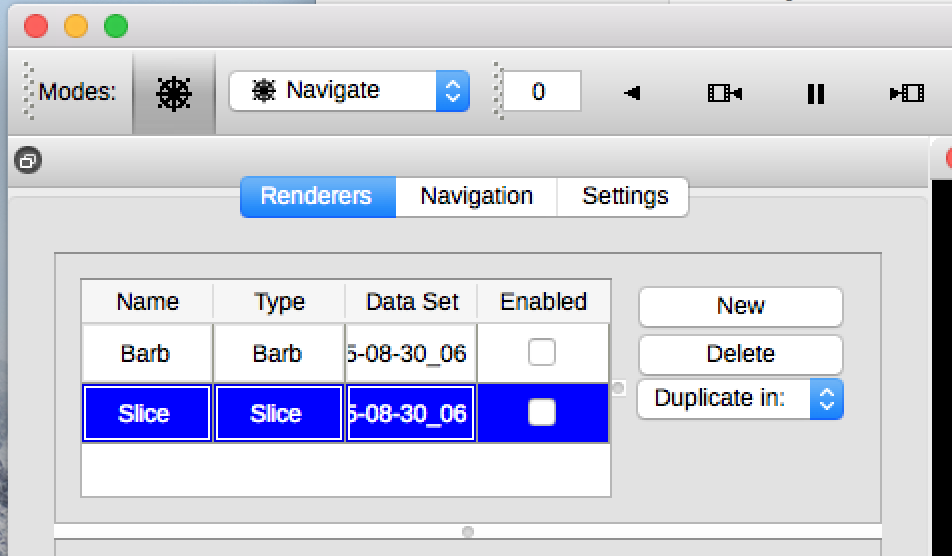Click the New renderer button

tap(740, 306)
